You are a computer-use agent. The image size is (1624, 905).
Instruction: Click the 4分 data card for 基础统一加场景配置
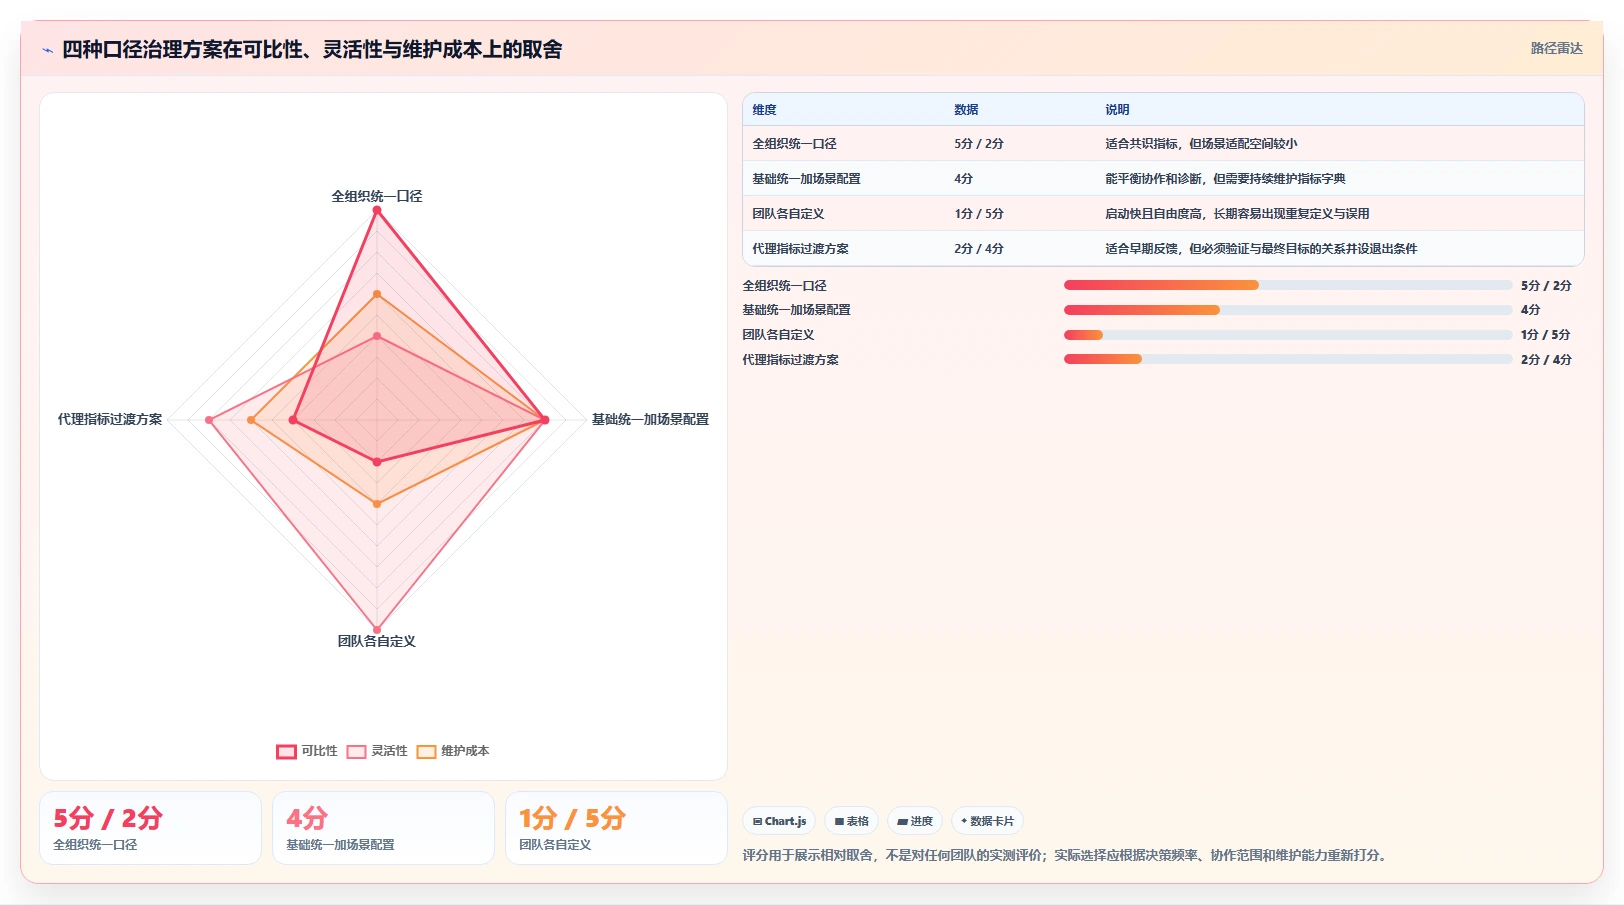click(383, 828)
